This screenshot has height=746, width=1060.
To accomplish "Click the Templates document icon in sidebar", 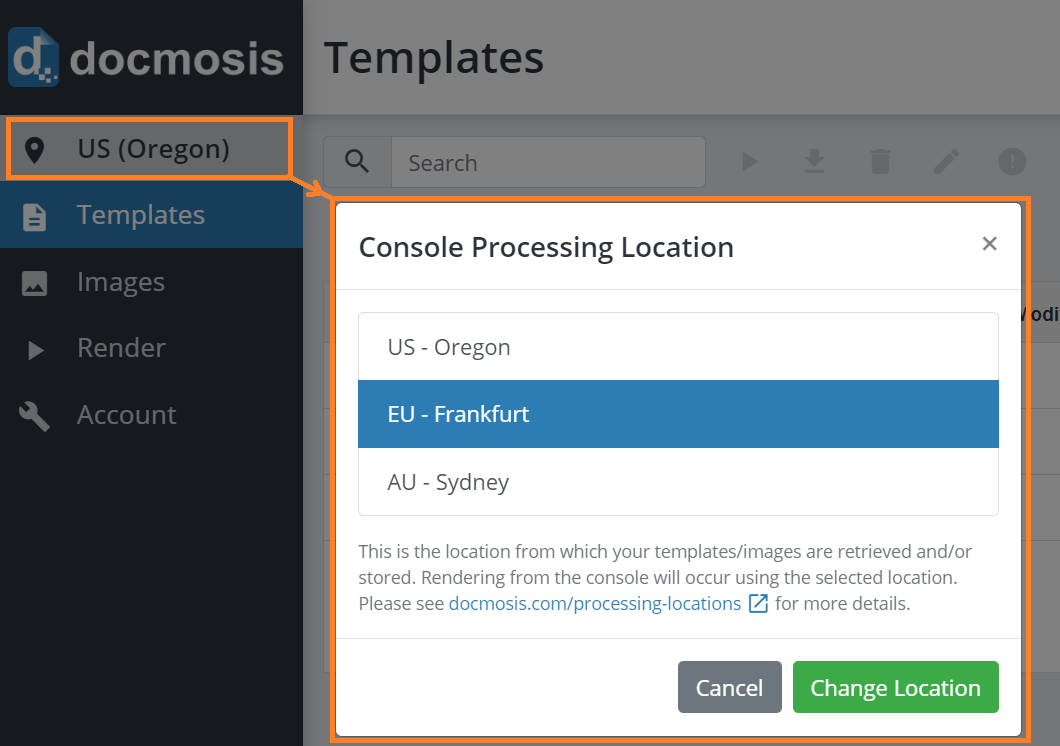I will click(x=34, y=217).
